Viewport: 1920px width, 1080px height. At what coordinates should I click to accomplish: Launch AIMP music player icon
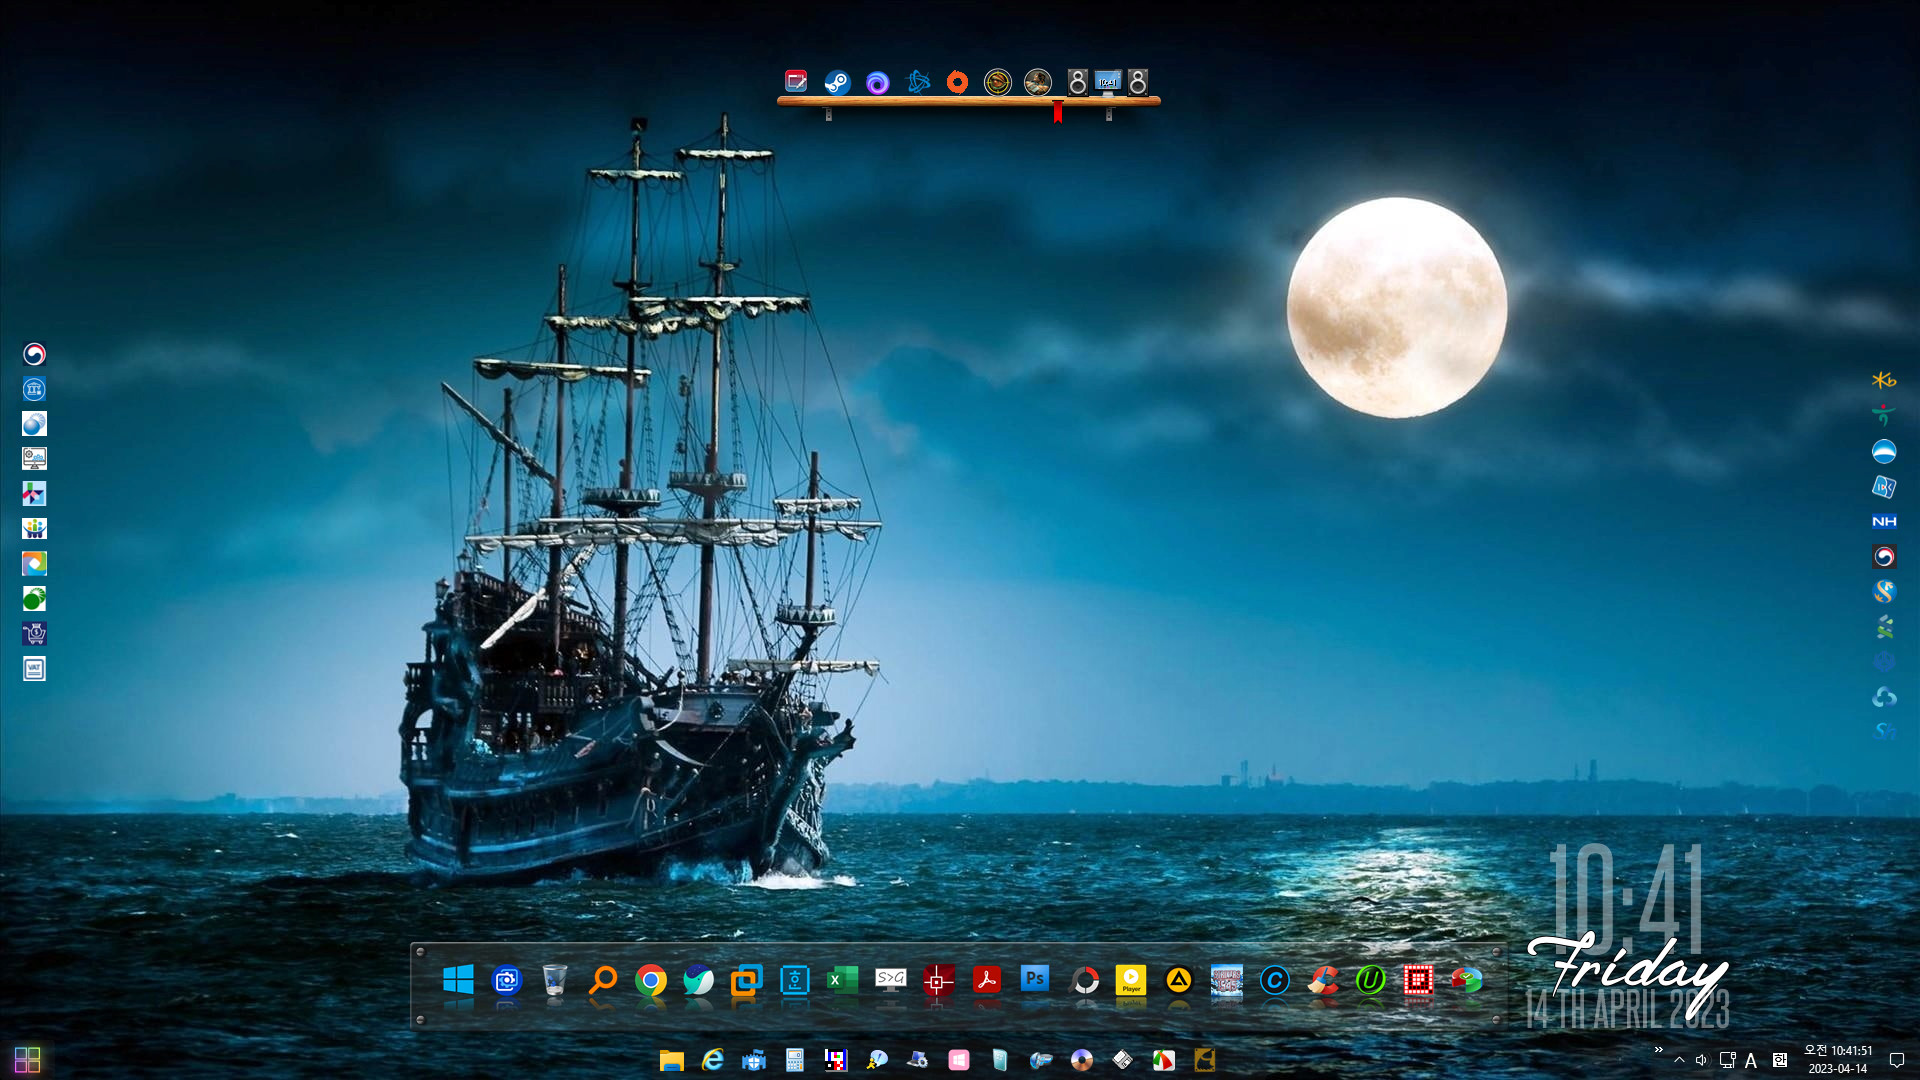(x=1179, y=980)
